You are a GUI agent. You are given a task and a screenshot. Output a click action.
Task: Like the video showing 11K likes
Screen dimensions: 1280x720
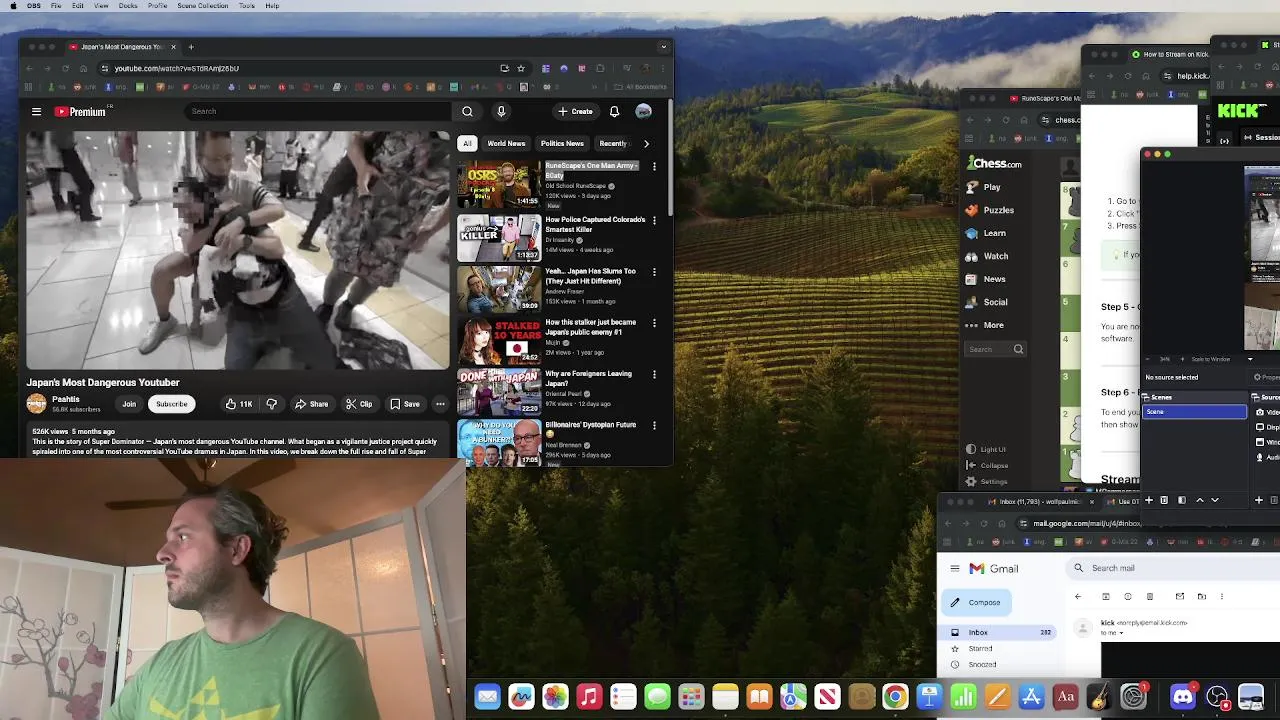click(x=239, y=404)
